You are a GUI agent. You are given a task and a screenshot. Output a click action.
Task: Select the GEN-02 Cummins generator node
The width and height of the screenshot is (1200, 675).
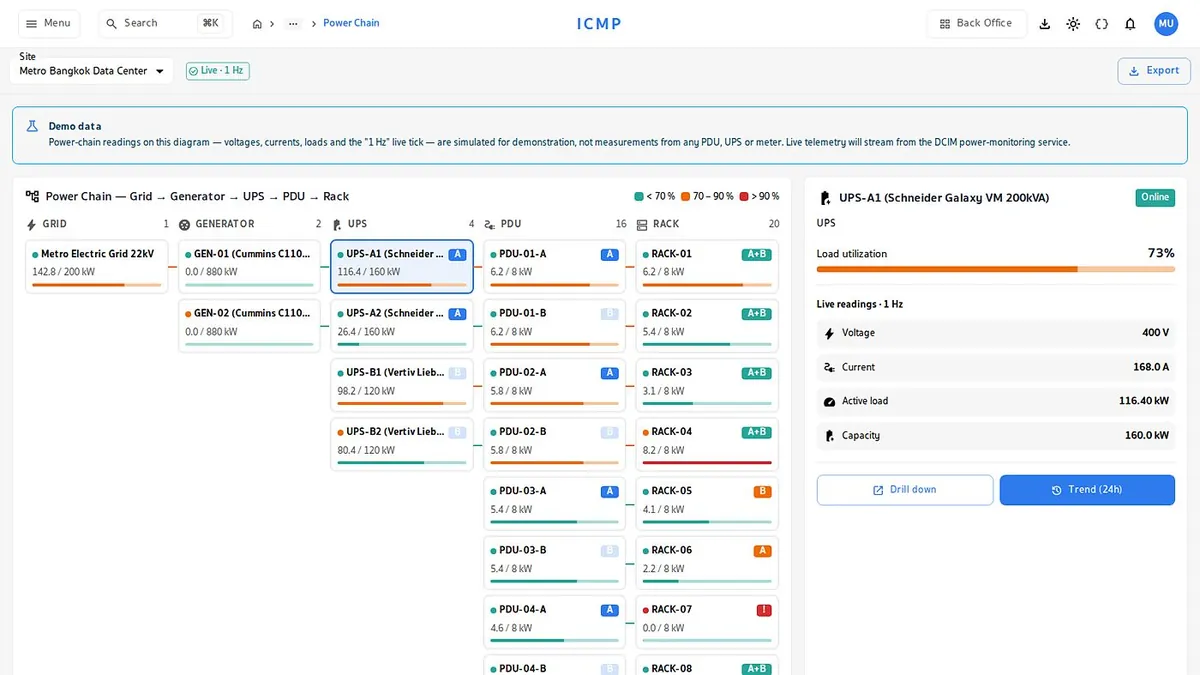(249, 326)
